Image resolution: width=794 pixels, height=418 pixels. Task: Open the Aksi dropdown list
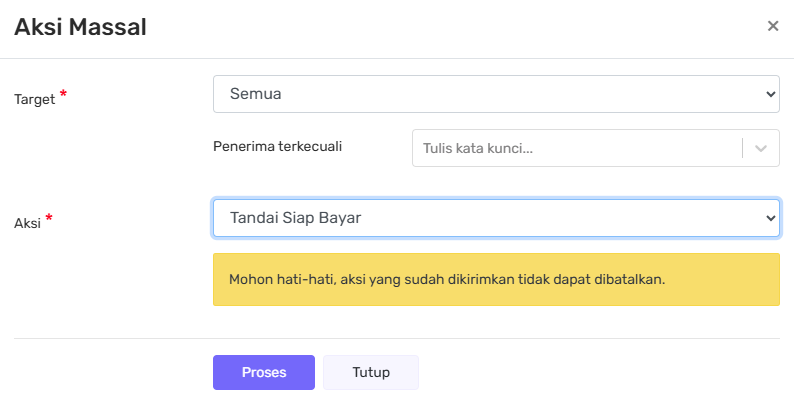point(495,217)
